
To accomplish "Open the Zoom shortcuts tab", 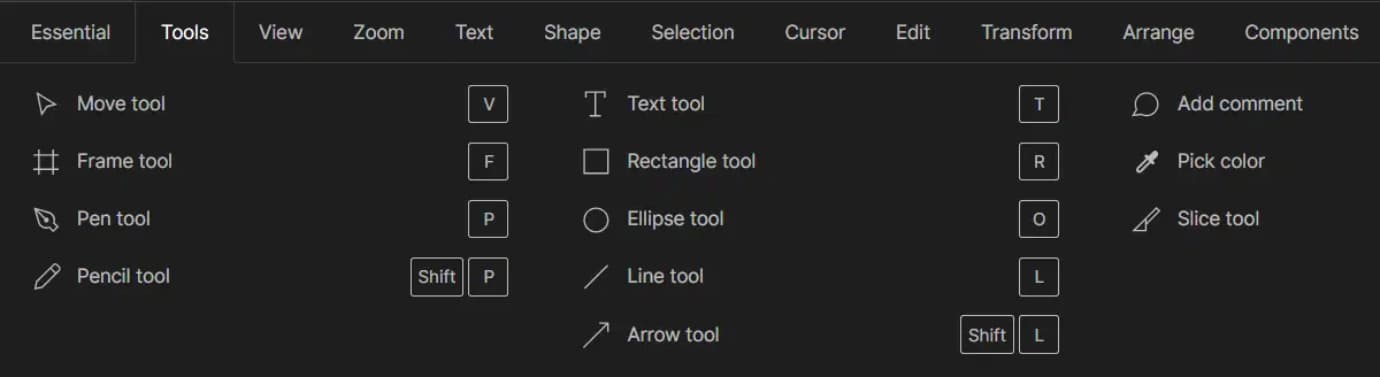I will point(379,32).
